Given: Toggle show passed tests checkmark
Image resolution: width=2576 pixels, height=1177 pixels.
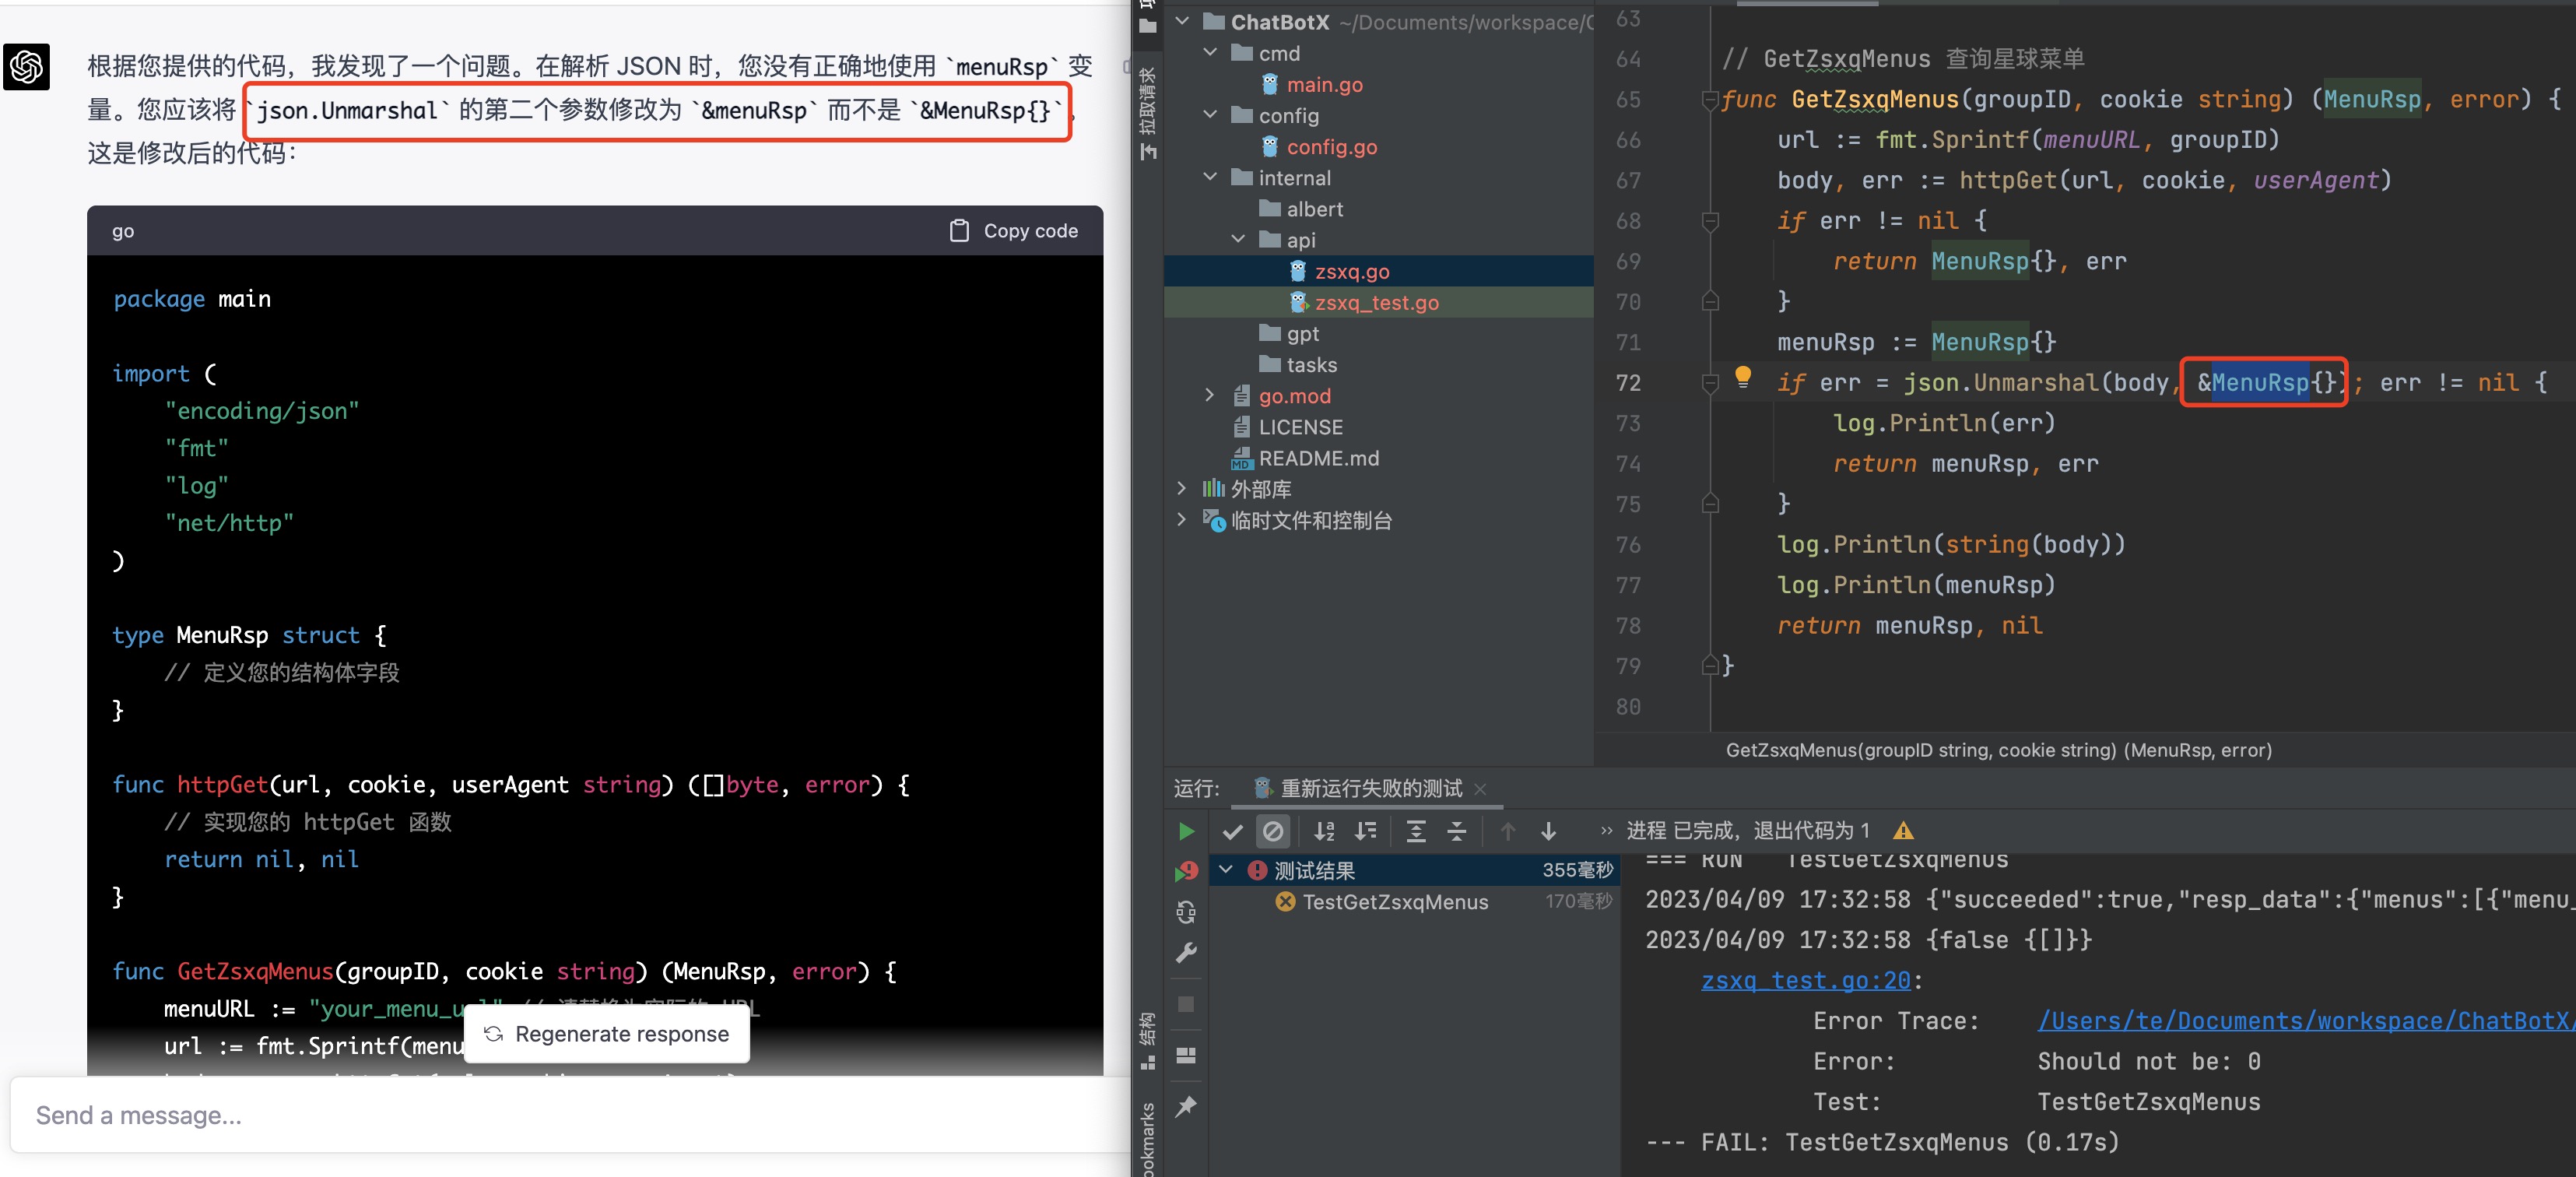Looking at the screenshot, I should pyautogui.click(x=1232, y=831).
